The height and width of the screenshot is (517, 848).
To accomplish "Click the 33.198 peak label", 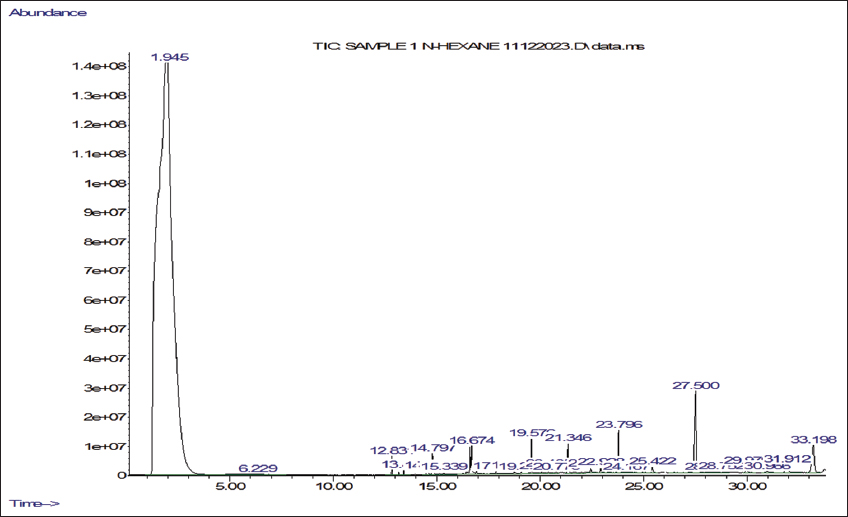I will (813, 439).
